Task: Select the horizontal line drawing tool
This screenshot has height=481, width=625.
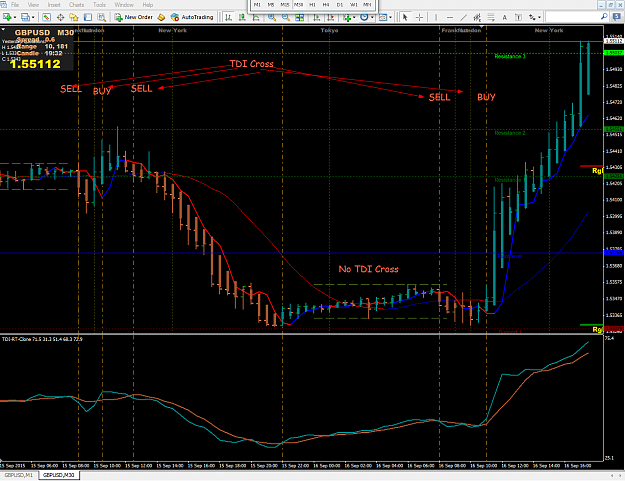Action: (x=450, y=17)
